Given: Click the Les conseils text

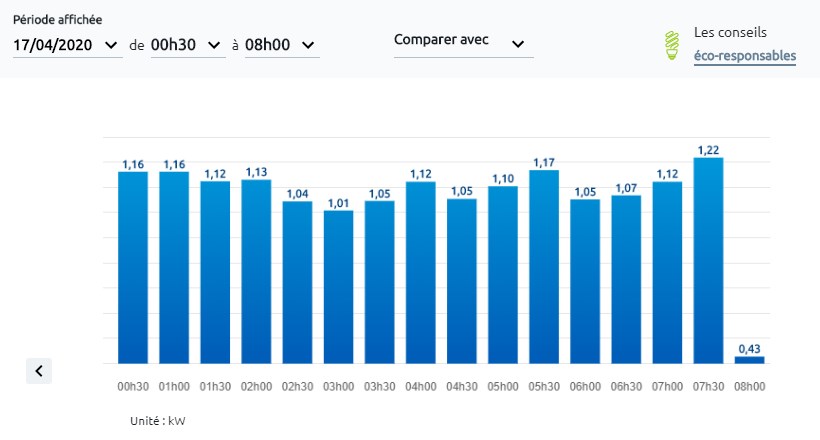Looking at the screenshot, I should click(x=730, y=32).
